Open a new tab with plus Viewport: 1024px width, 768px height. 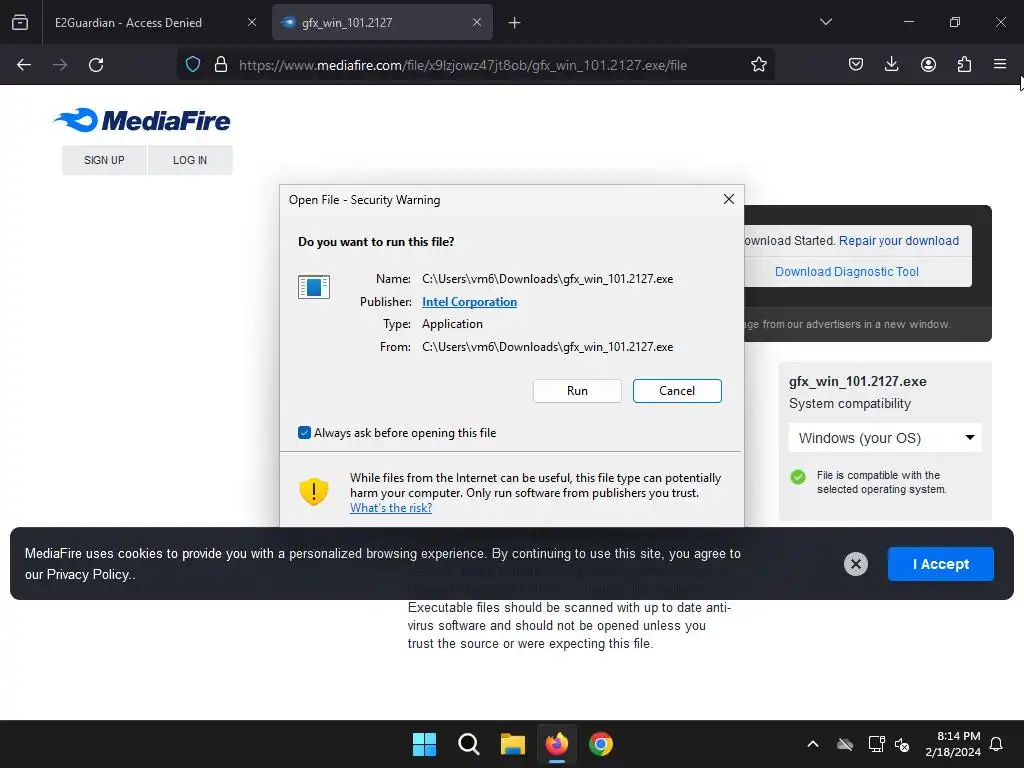[515, 23]
